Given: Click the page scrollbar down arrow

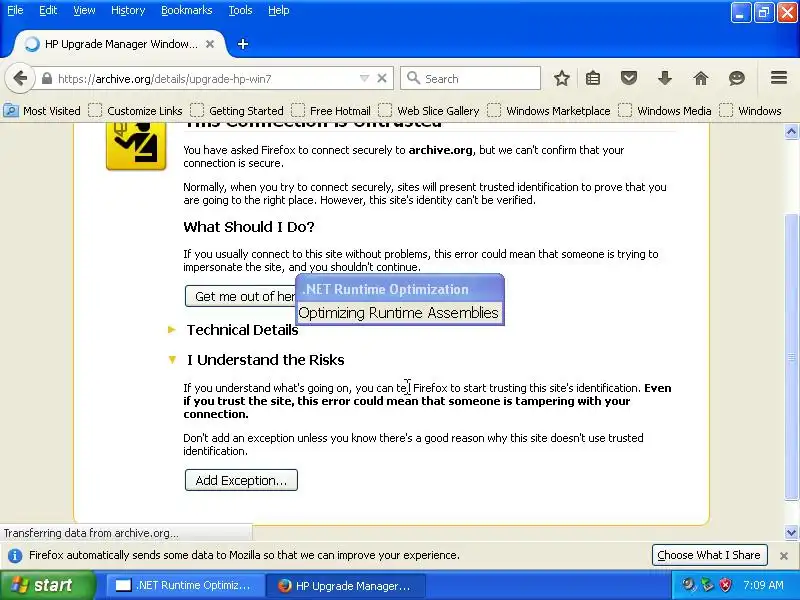Looking at the screenshot, I should [x=791, y=532].
